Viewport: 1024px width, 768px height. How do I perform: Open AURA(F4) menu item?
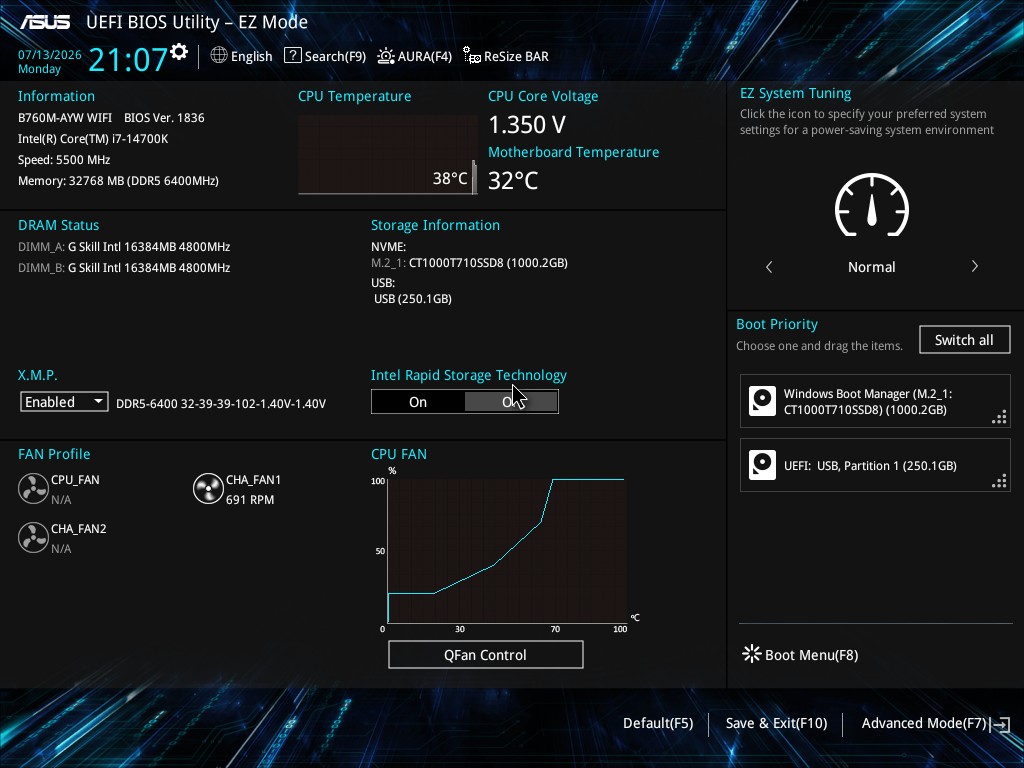415,56
